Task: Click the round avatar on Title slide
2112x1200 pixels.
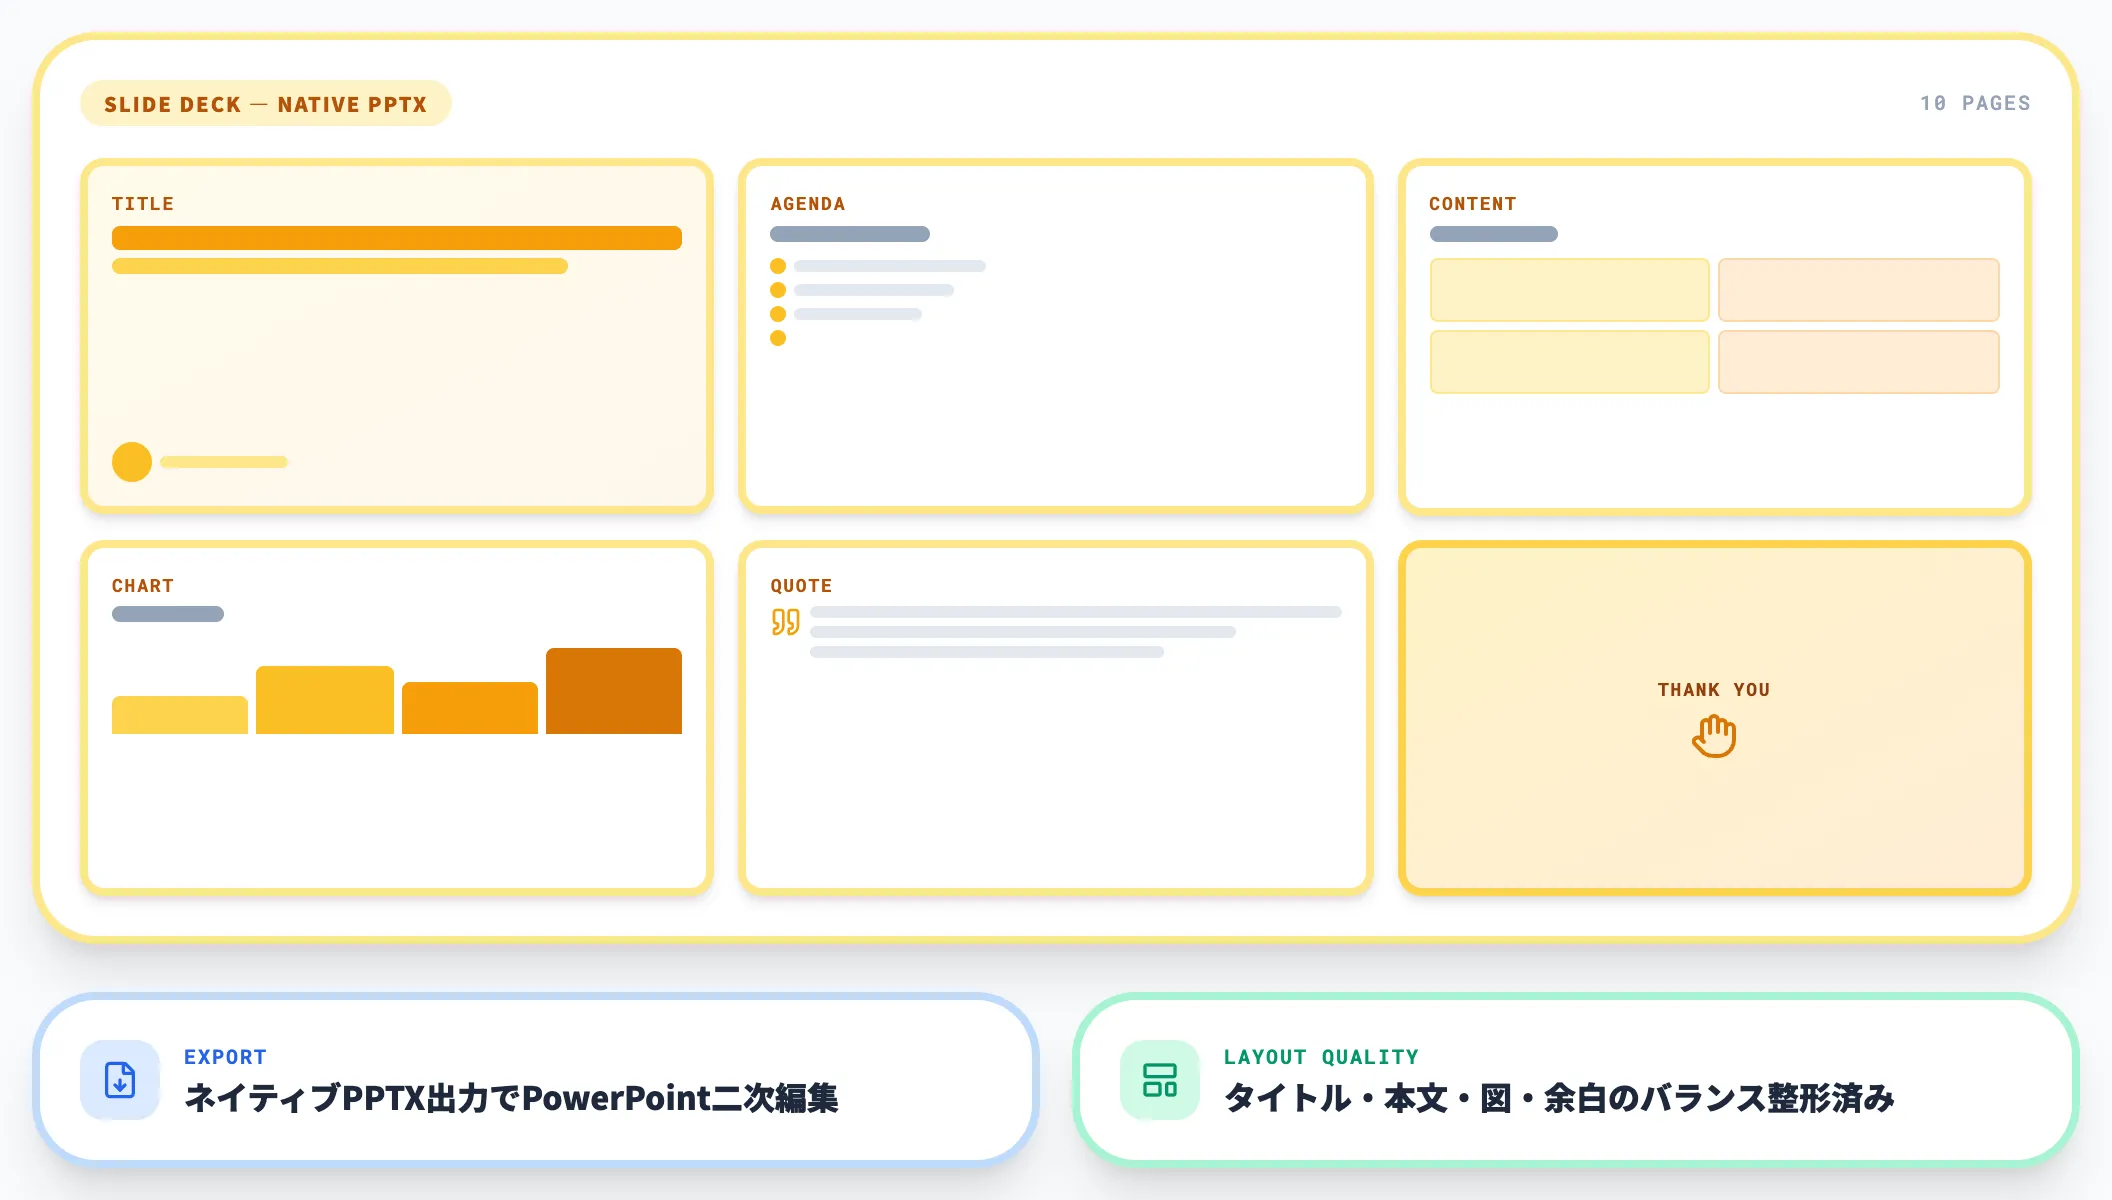Action: coord(132,462)
